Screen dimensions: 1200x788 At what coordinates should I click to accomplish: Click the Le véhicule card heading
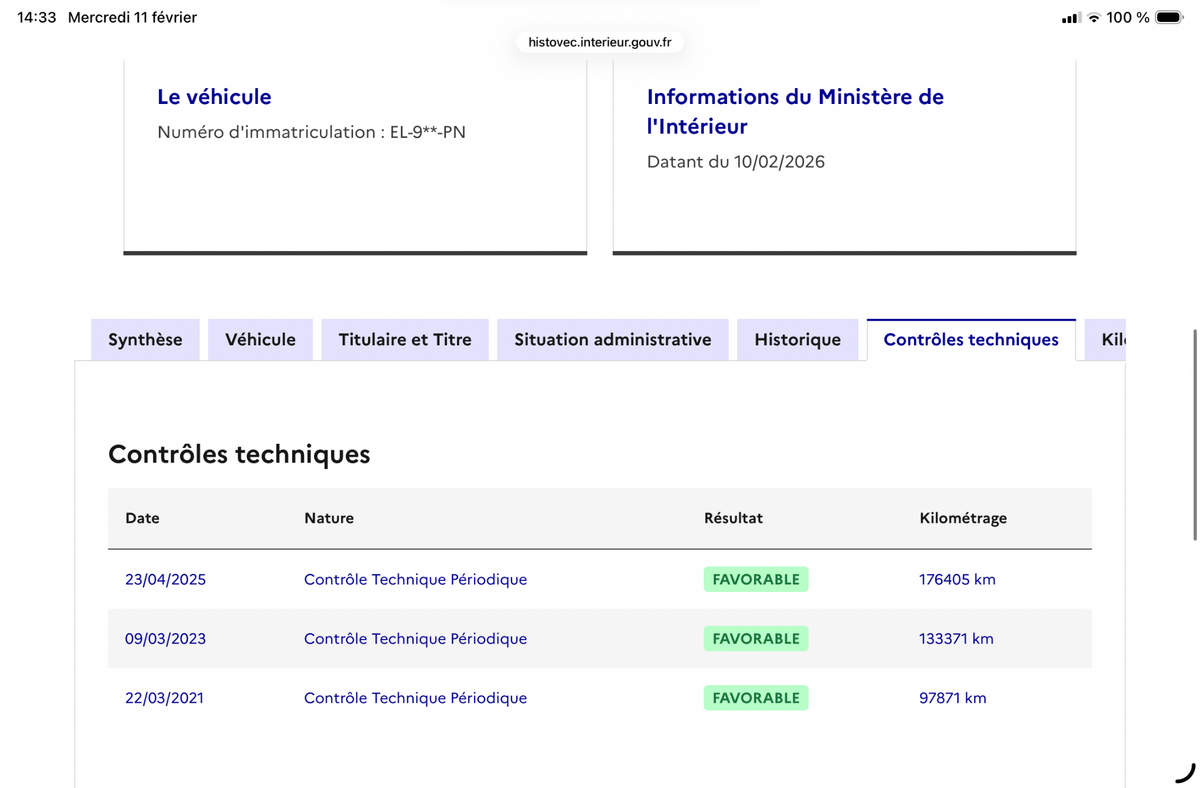pos(214,97)
